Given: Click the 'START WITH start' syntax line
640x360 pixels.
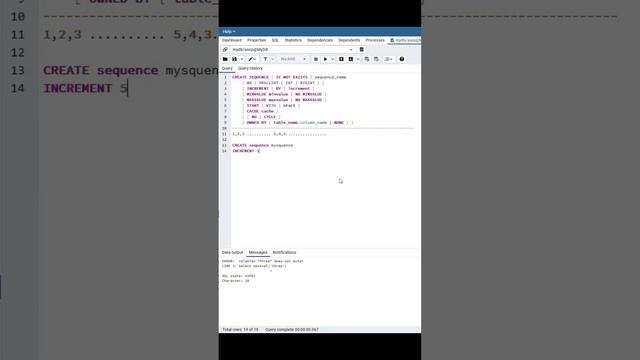Looking at the screenshot, I should [271, 106].
